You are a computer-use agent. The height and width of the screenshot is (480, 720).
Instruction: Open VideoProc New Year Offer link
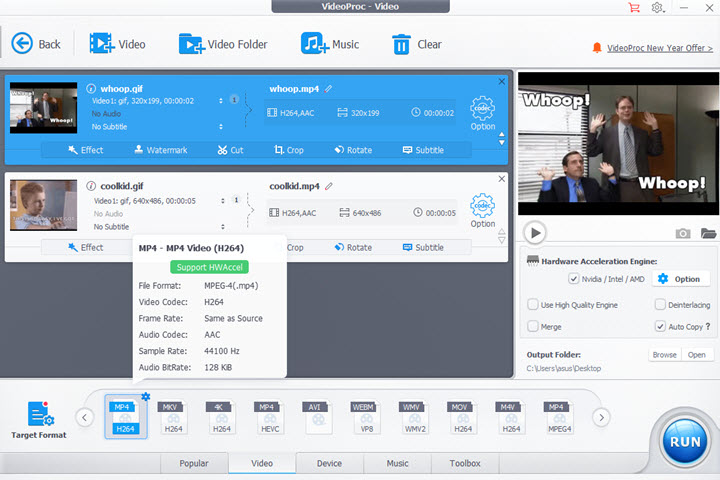659,48
